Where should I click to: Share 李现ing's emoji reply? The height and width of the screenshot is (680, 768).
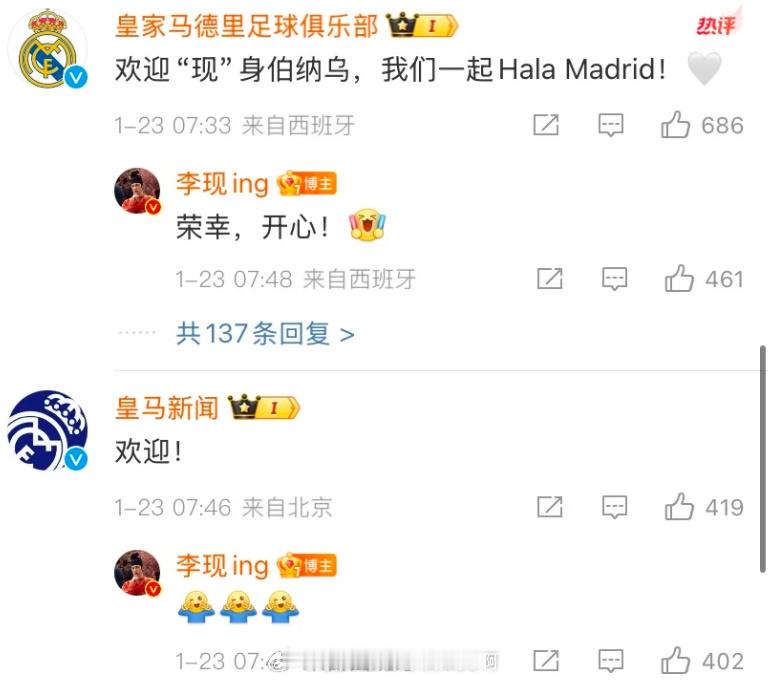546,660
